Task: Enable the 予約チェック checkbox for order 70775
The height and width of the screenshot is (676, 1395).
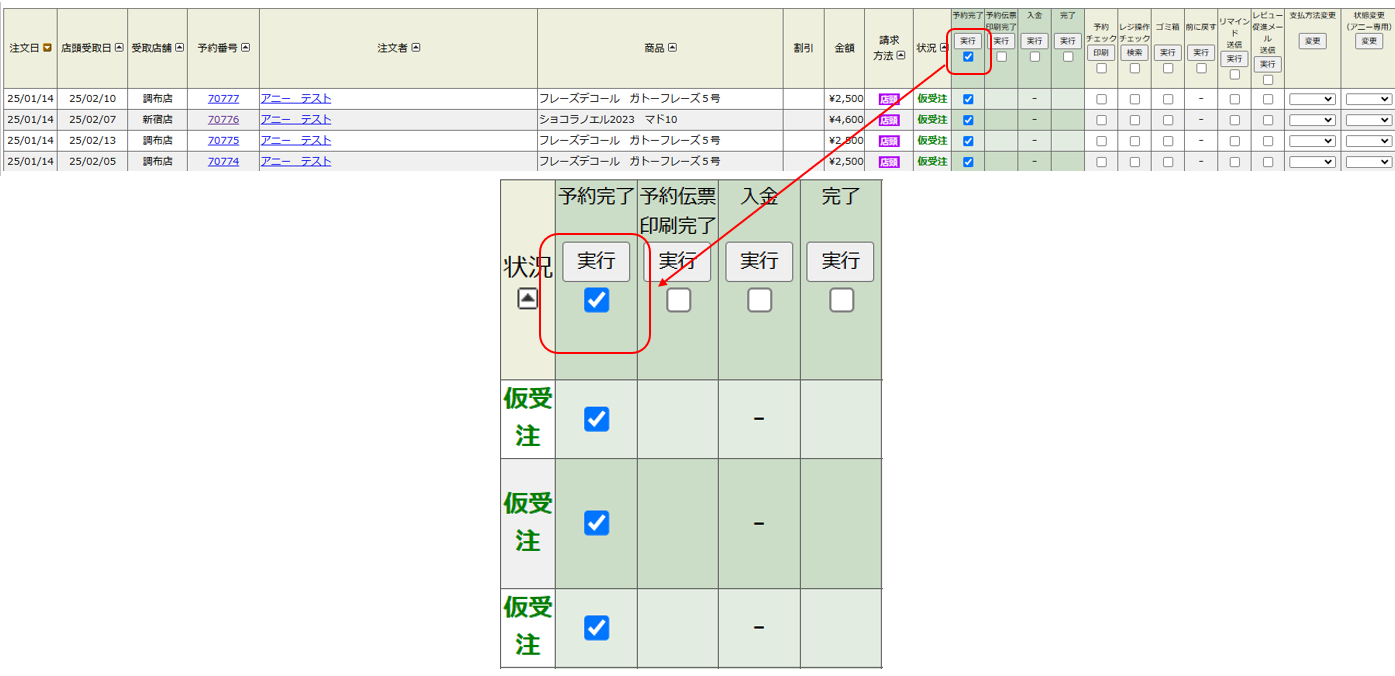Action: click(1101, 141)
